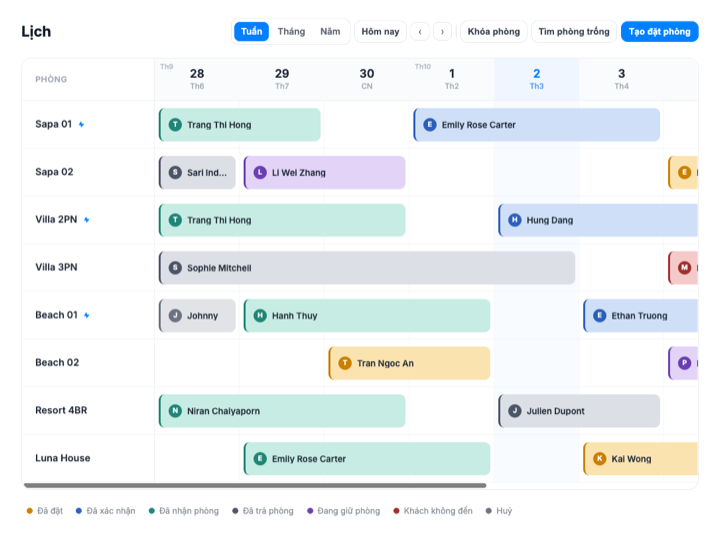Open Li Wei Zhang booking

pos(324,173)
